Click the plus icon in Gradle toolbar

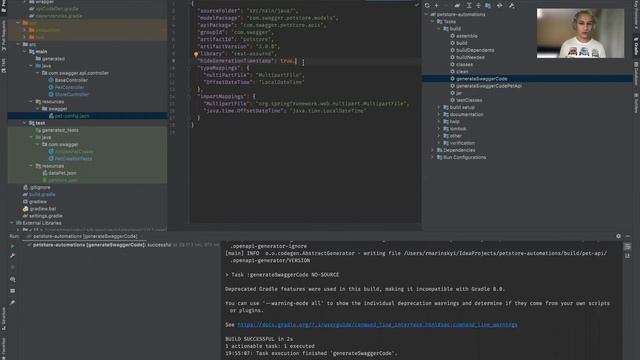coord(436,6)
